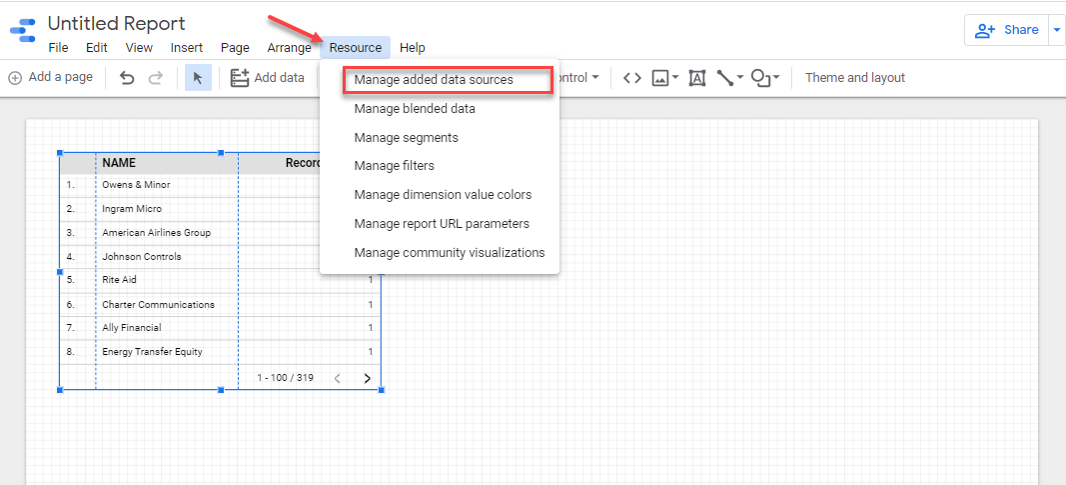This screenshot has width=1066, height=485.
Task: Open the Help menu
Action: click(x=413, y=48)
